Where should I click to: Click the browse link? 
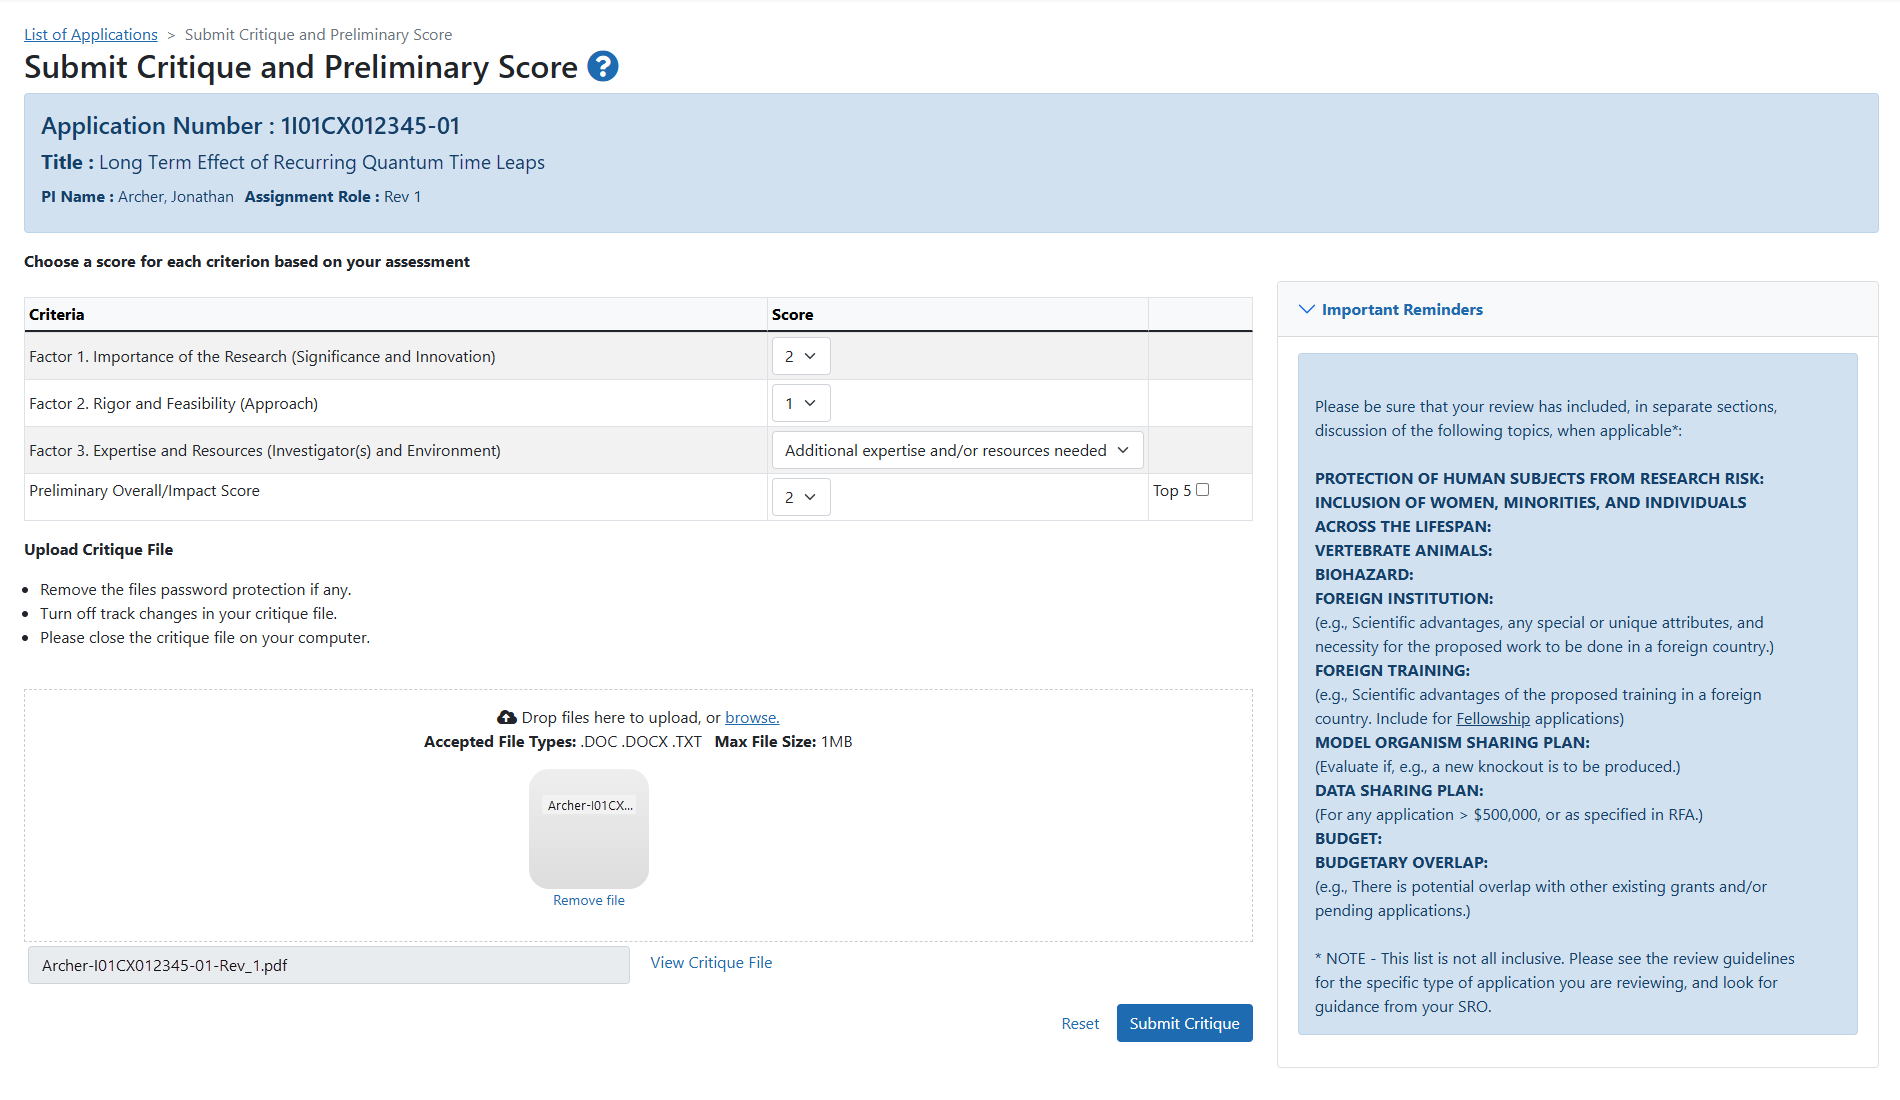(x=752, y=717)
